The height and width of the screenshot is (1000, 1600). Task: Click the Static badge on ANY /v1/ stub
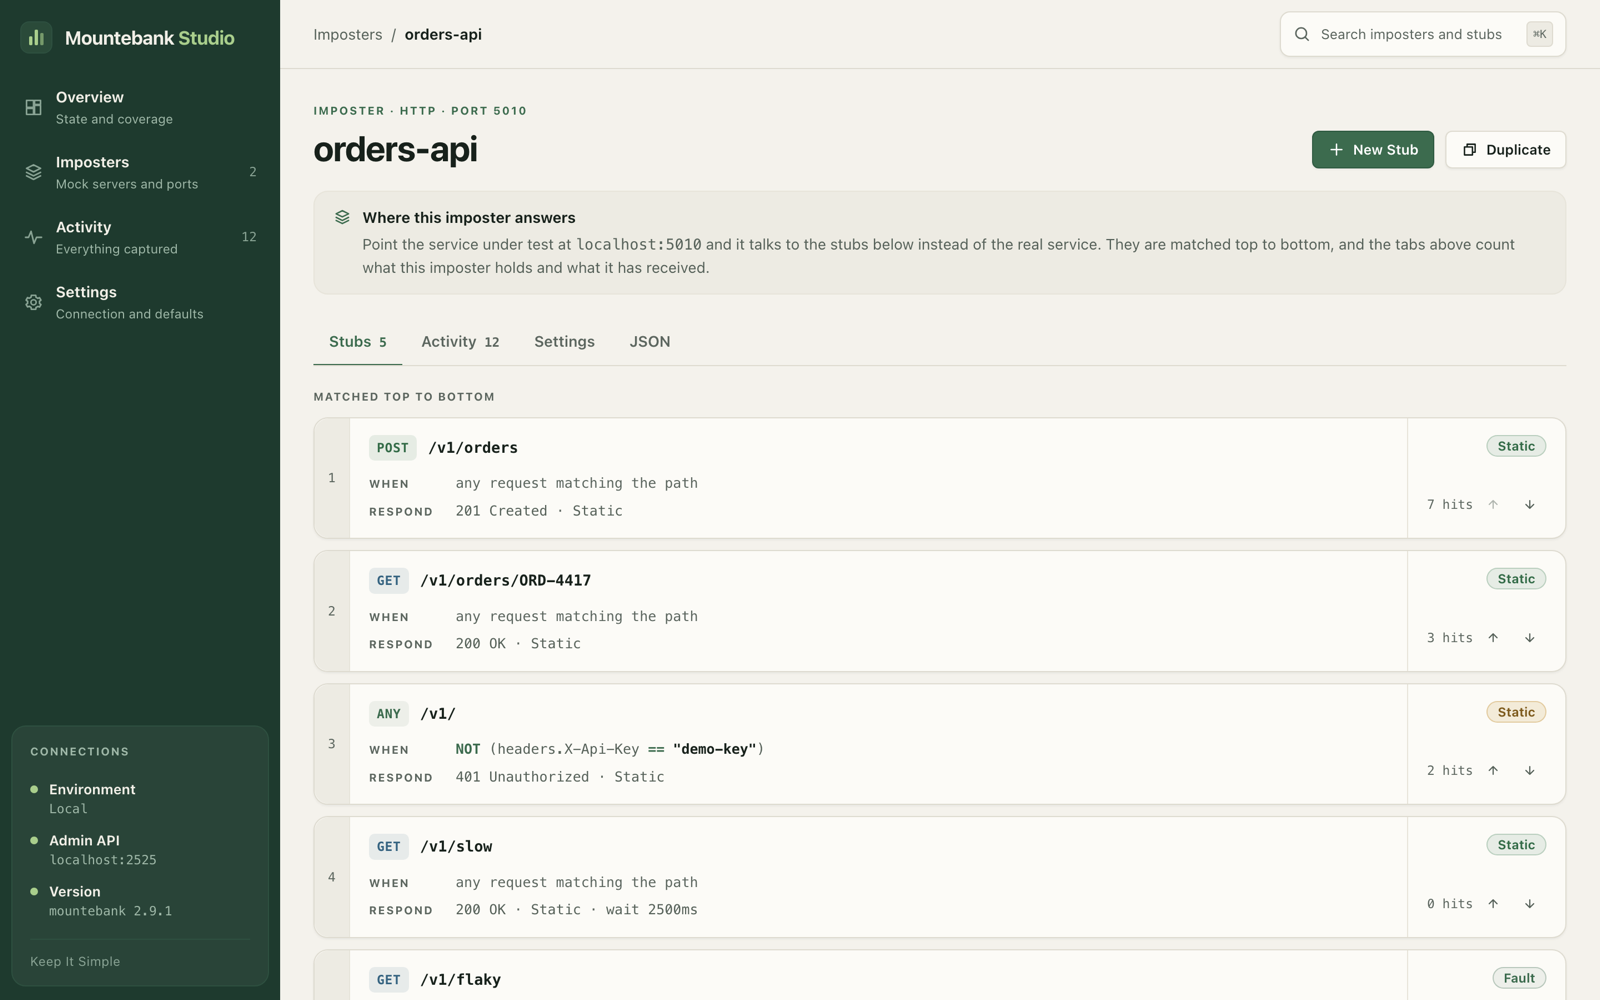click(1516, 712)
